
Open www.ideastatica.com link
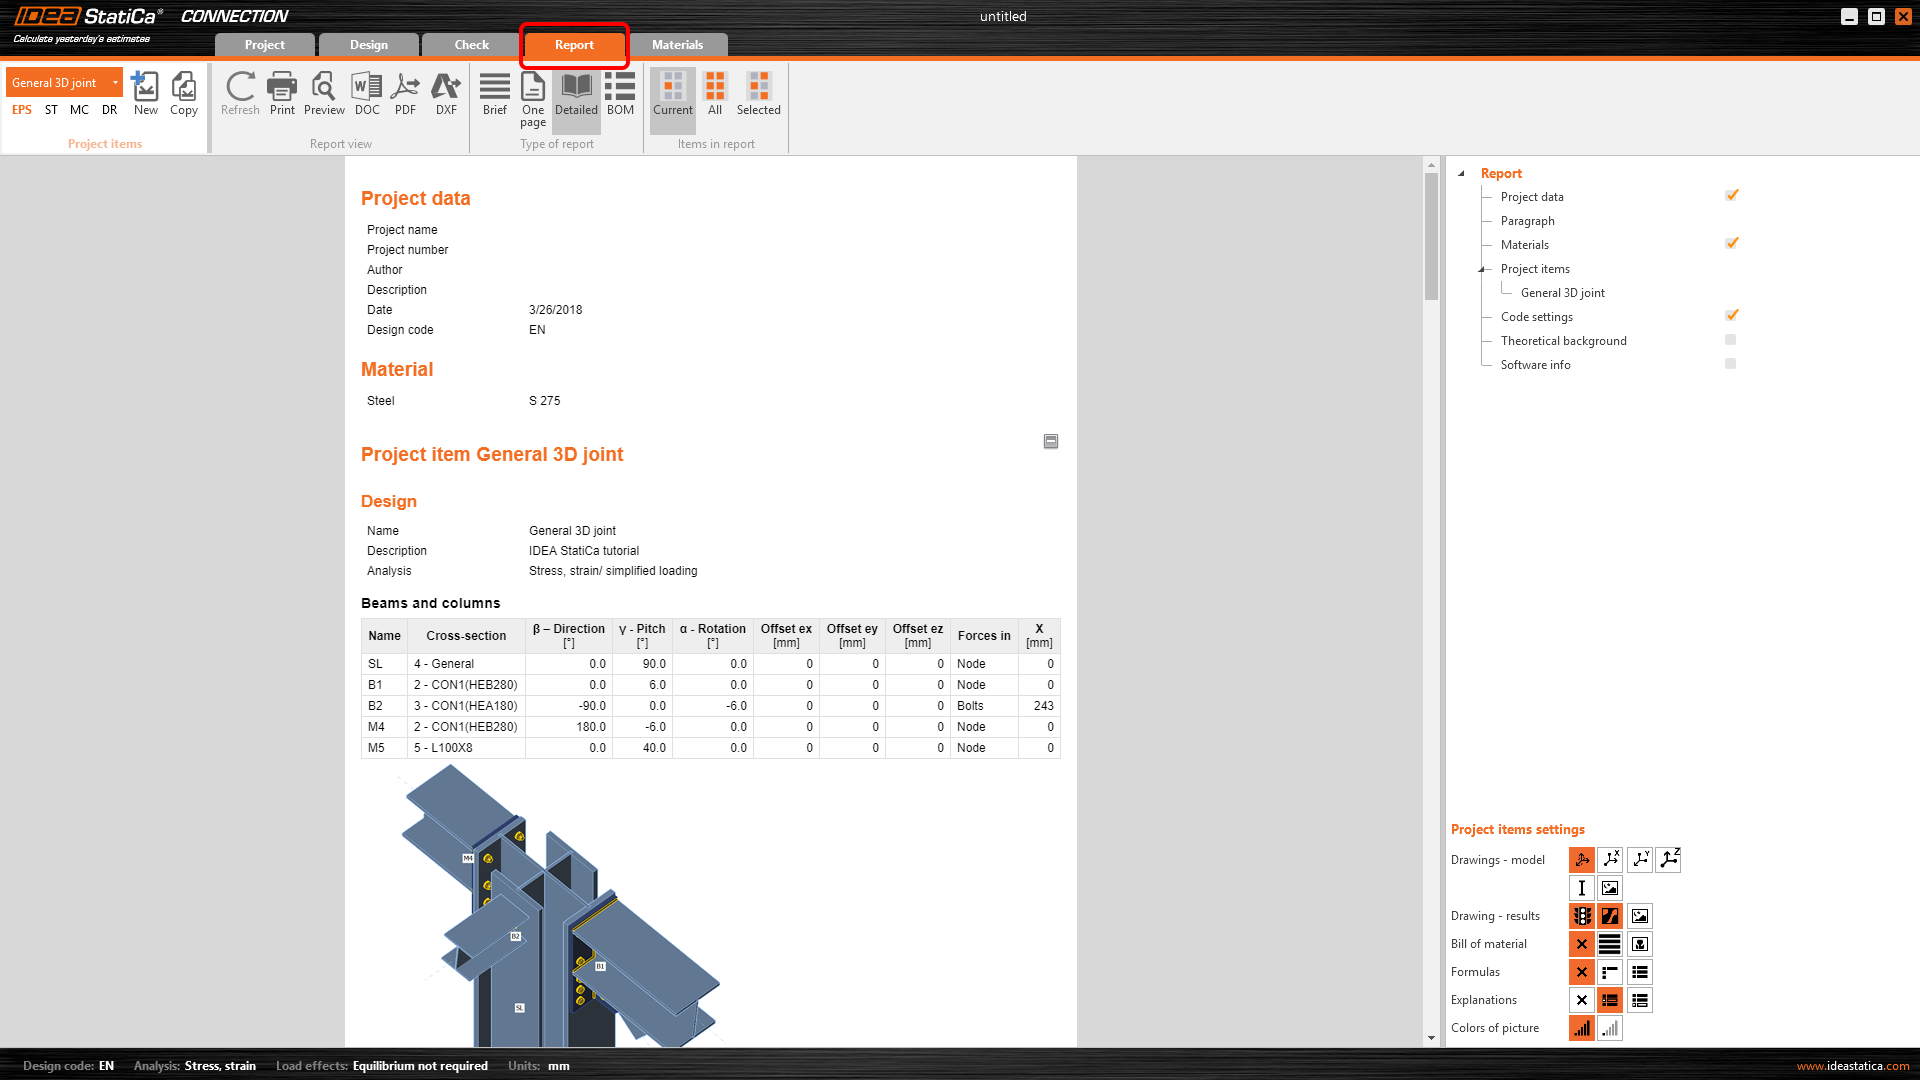[x=1852, y=1066]
